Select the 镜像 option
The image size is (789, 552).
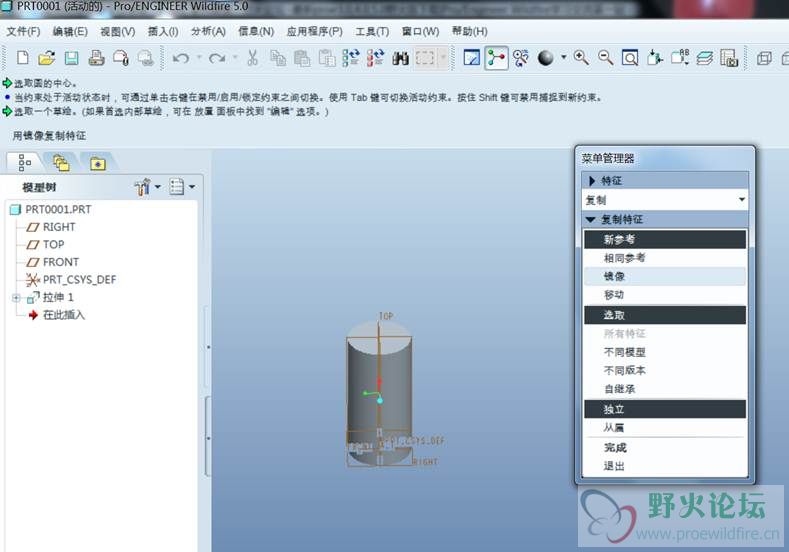665,276
